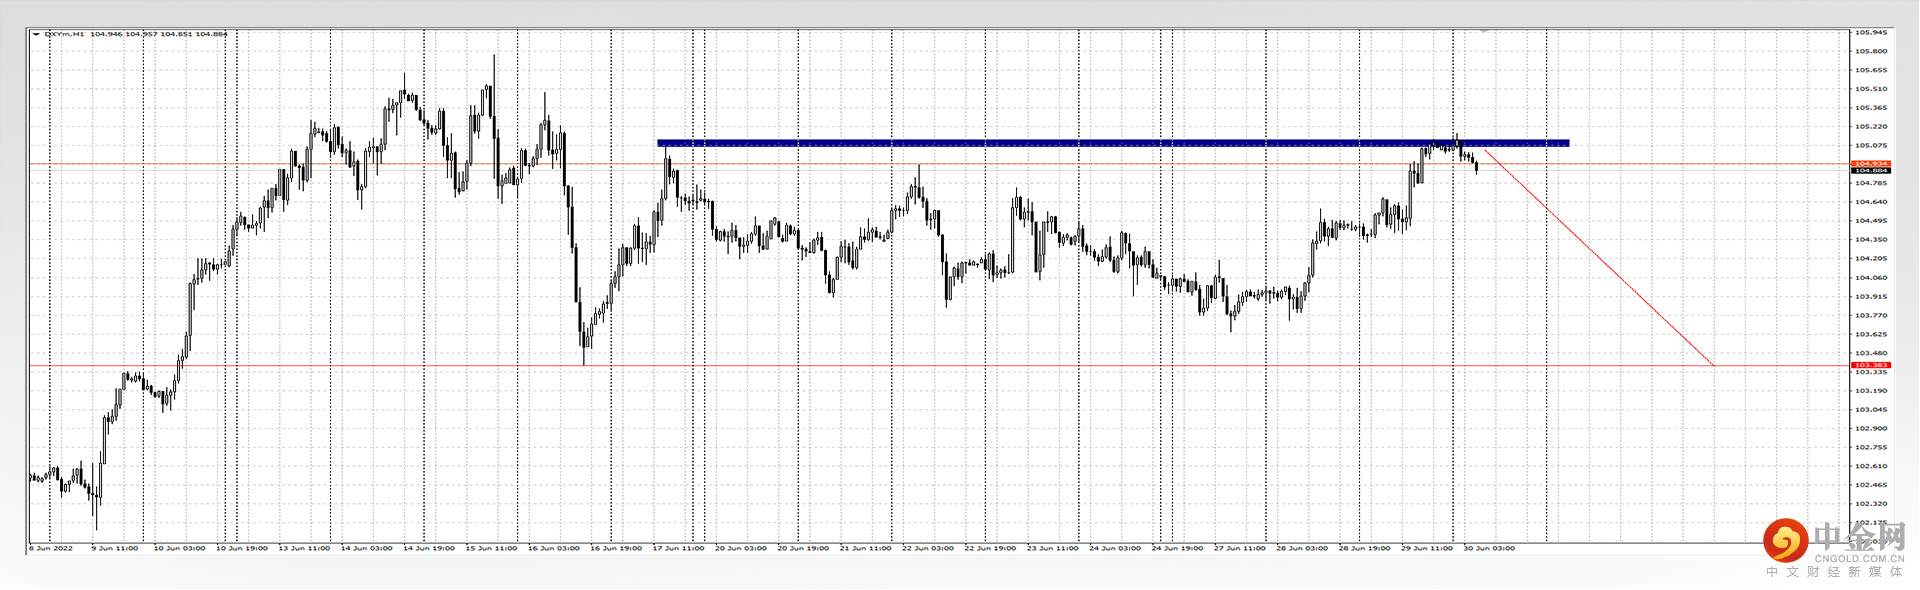Click the 28 Jun 19:00 time axis label

(x=1364, y=548)
